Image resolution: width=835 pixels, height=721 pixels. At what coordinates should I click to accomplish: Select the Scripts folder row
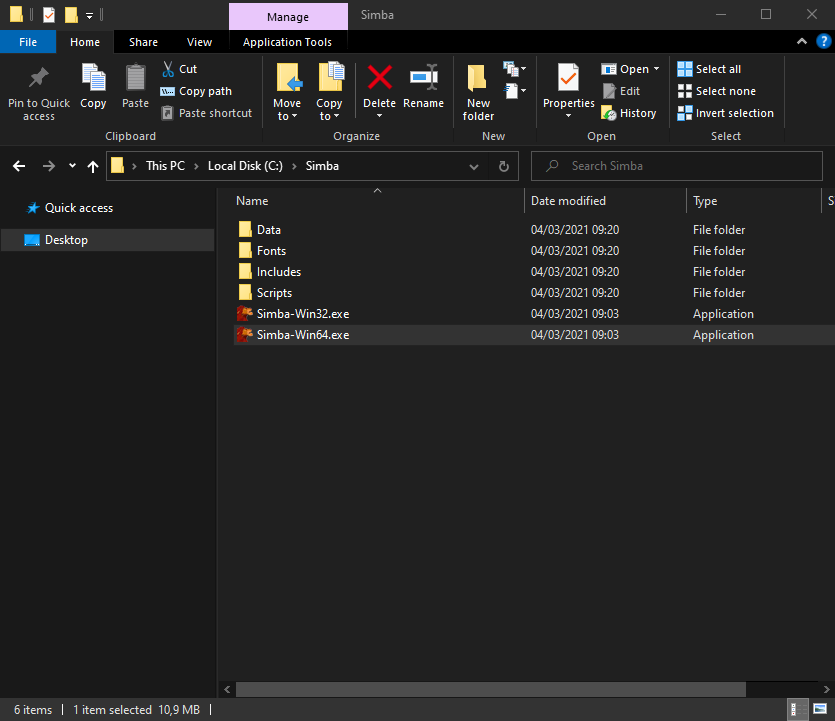[x=534, y=293]
